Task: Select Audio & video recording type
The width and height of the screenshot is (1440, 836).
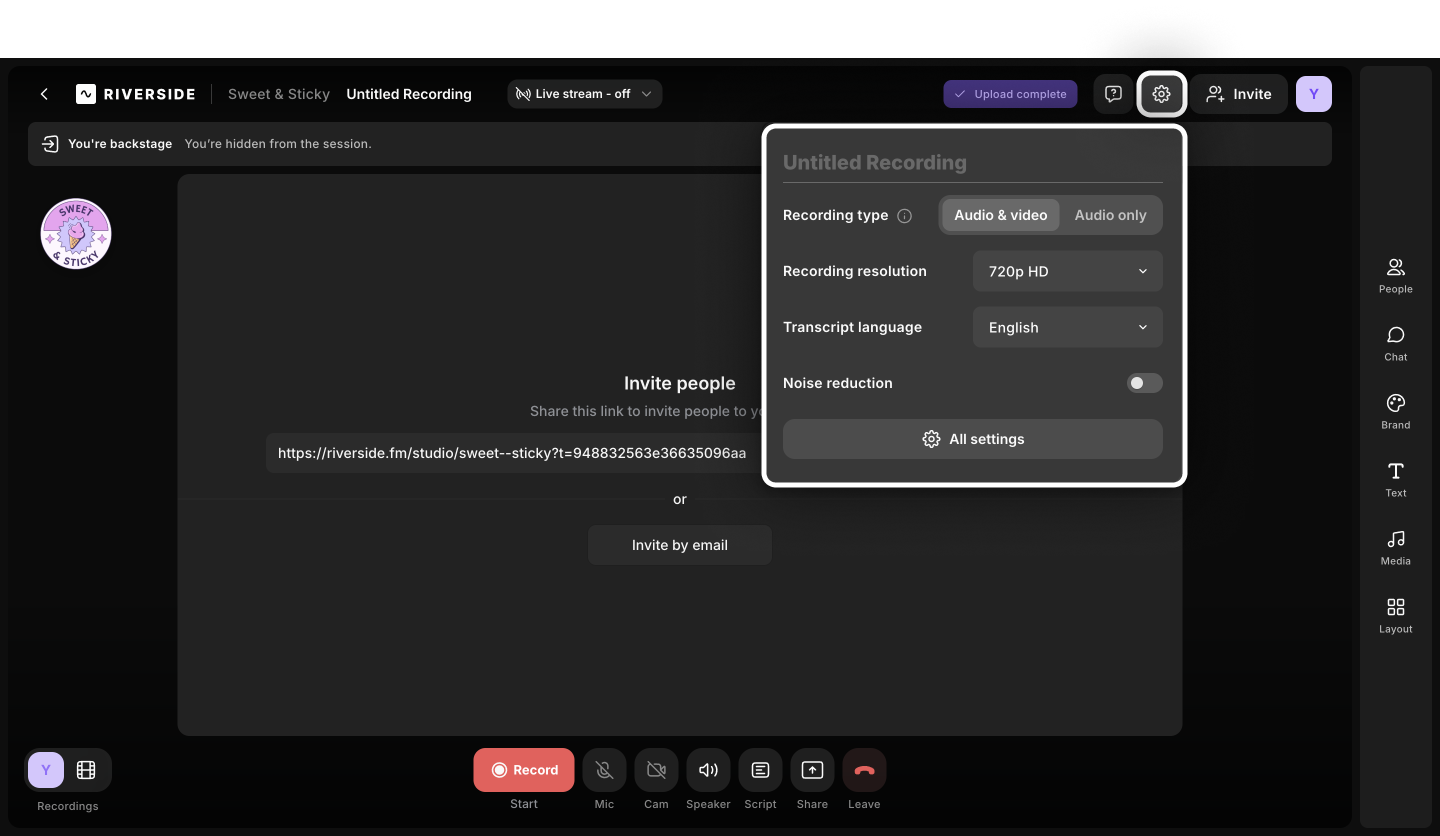Action: pyautogui.click(x=1000, y=215)
